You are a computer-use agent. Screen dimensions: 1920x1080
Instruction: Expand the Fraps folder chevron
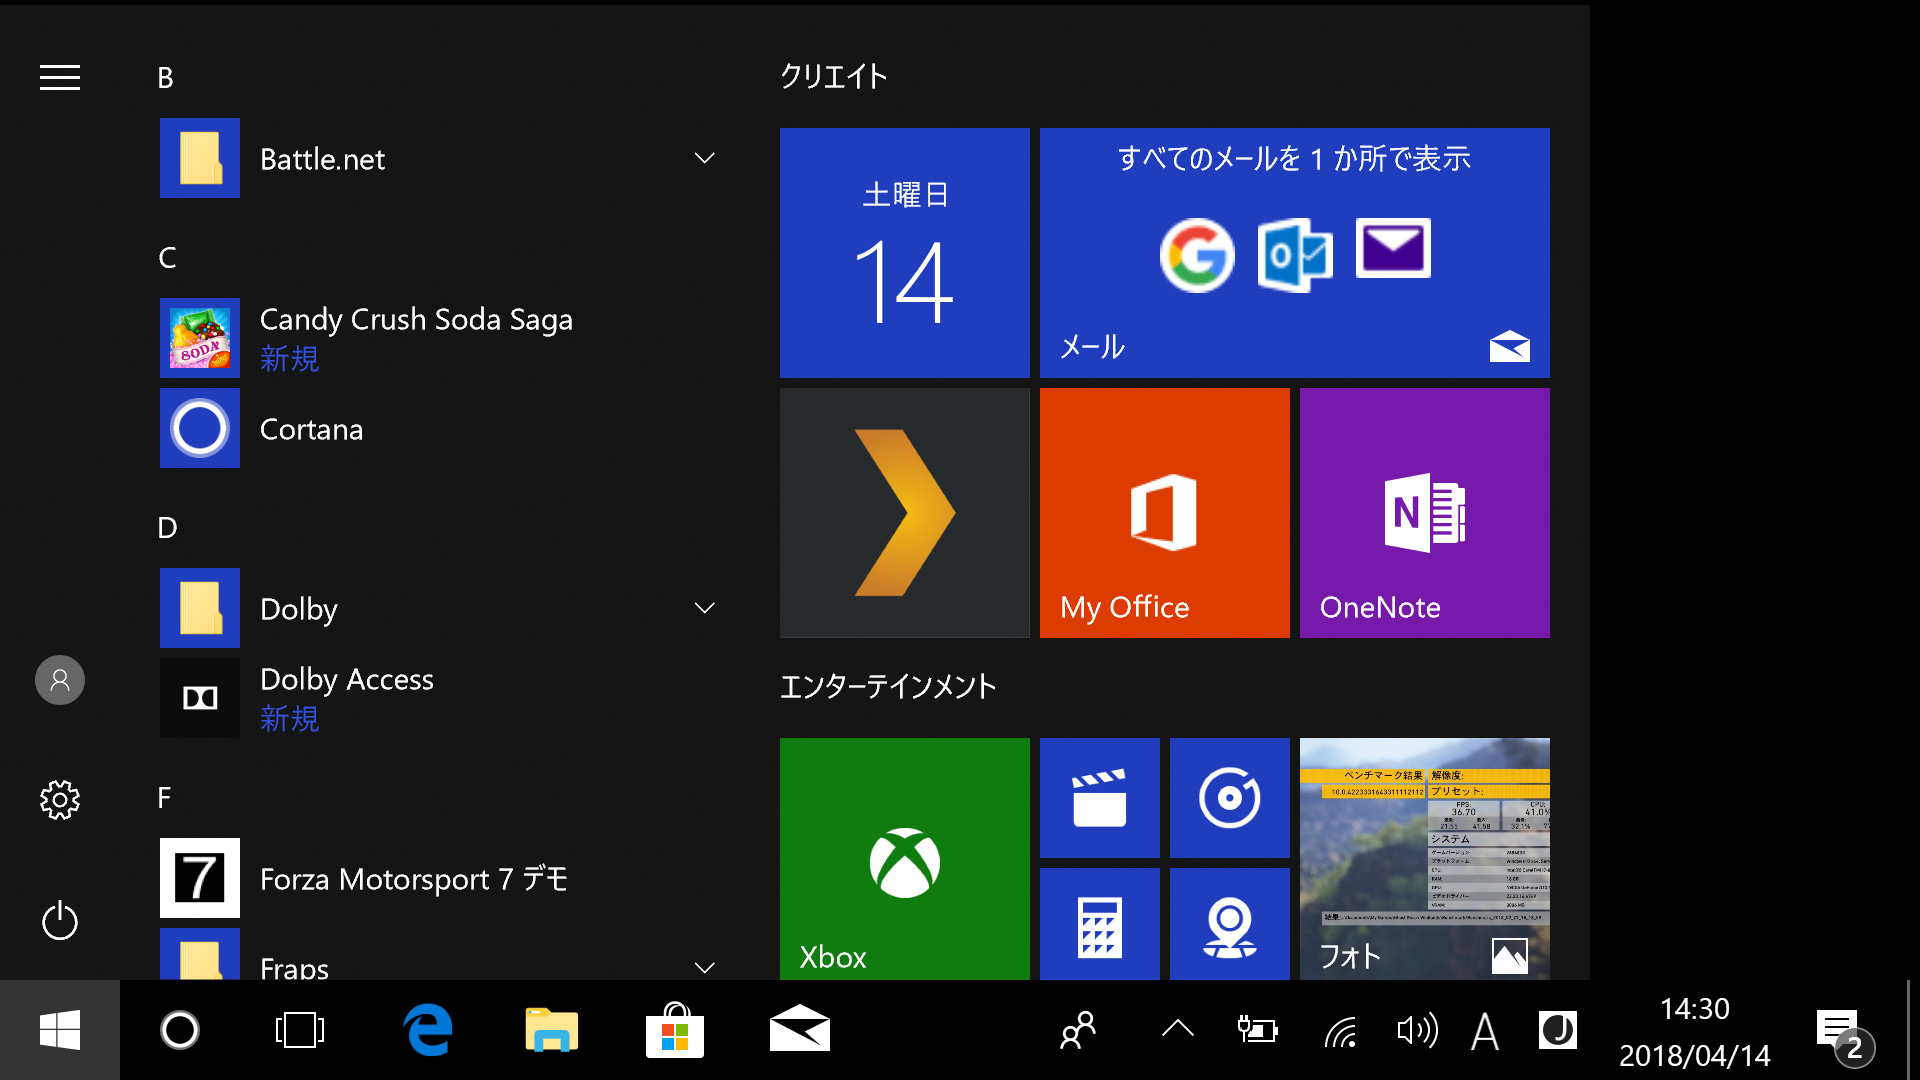coord(704,966)
